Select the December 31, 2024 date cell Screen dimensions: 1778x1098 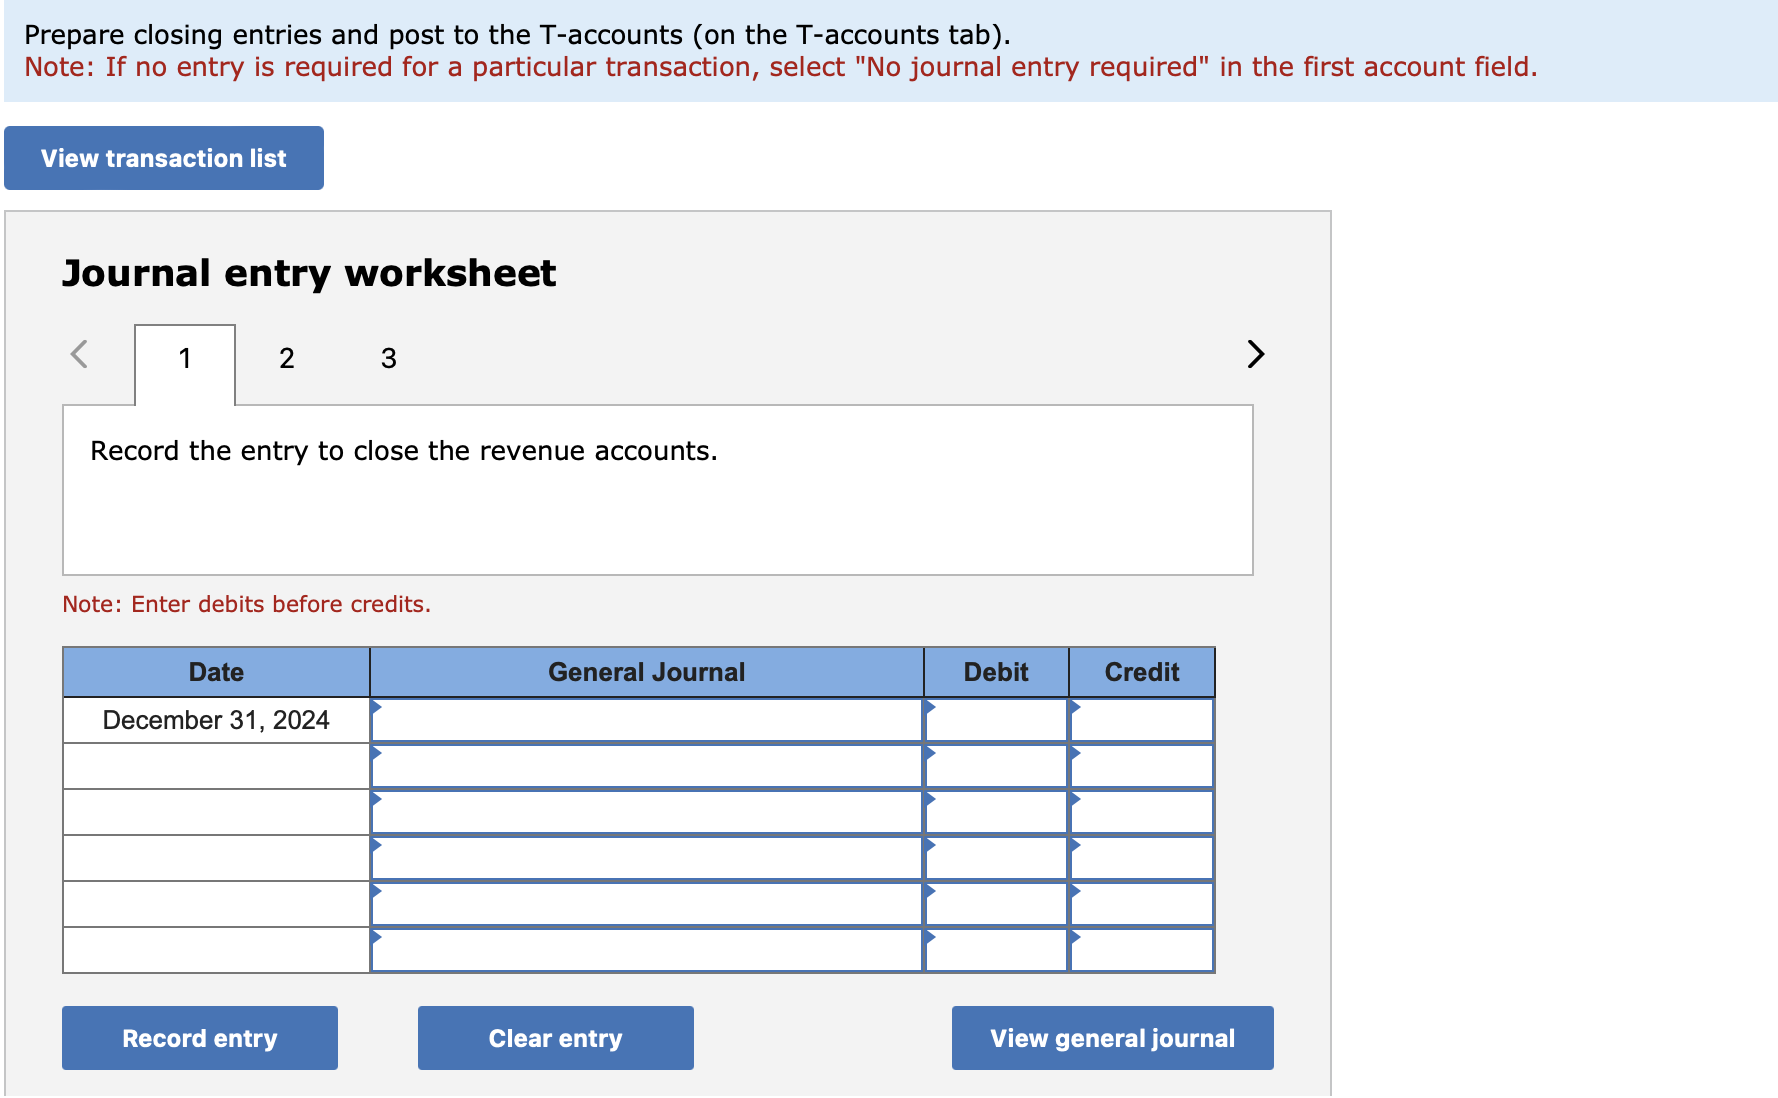pos(216,719)
